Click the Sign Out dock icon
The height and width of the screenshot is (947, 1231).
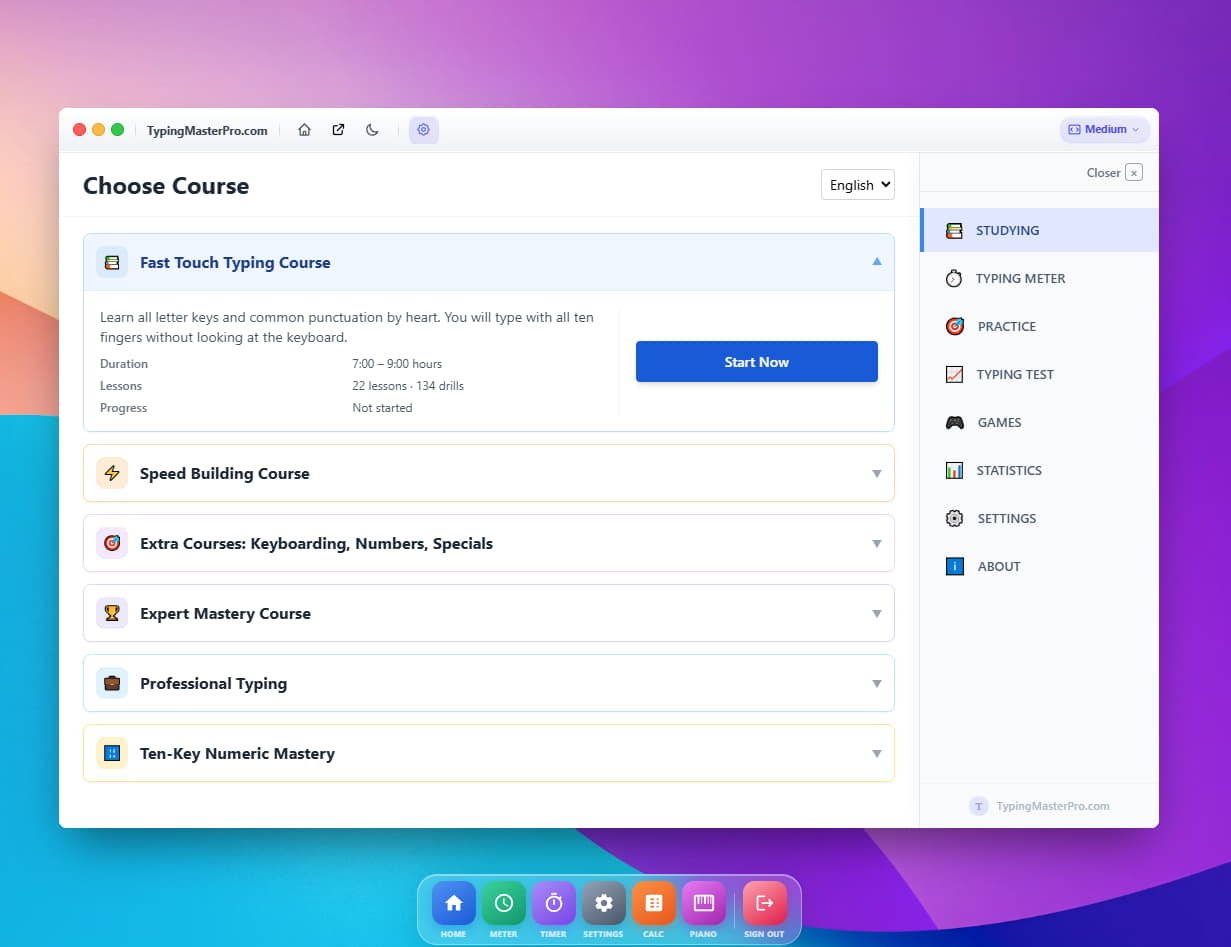[x=764, y=904]
